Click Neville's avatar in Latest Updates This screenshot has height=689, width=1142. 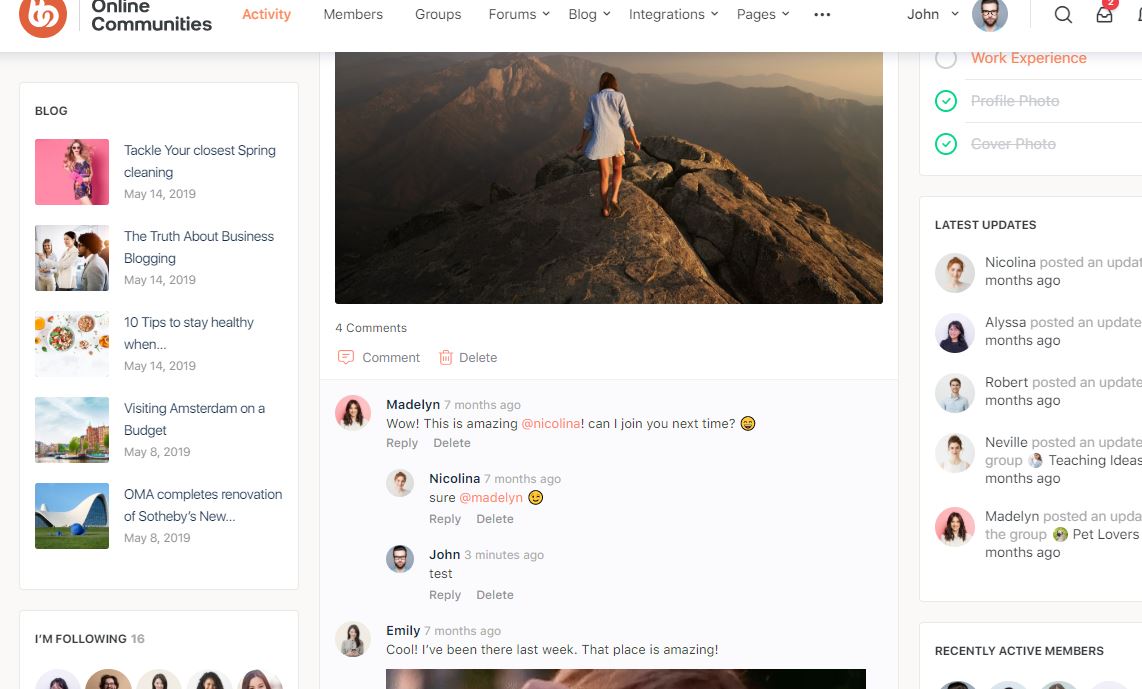click(955, 453)
